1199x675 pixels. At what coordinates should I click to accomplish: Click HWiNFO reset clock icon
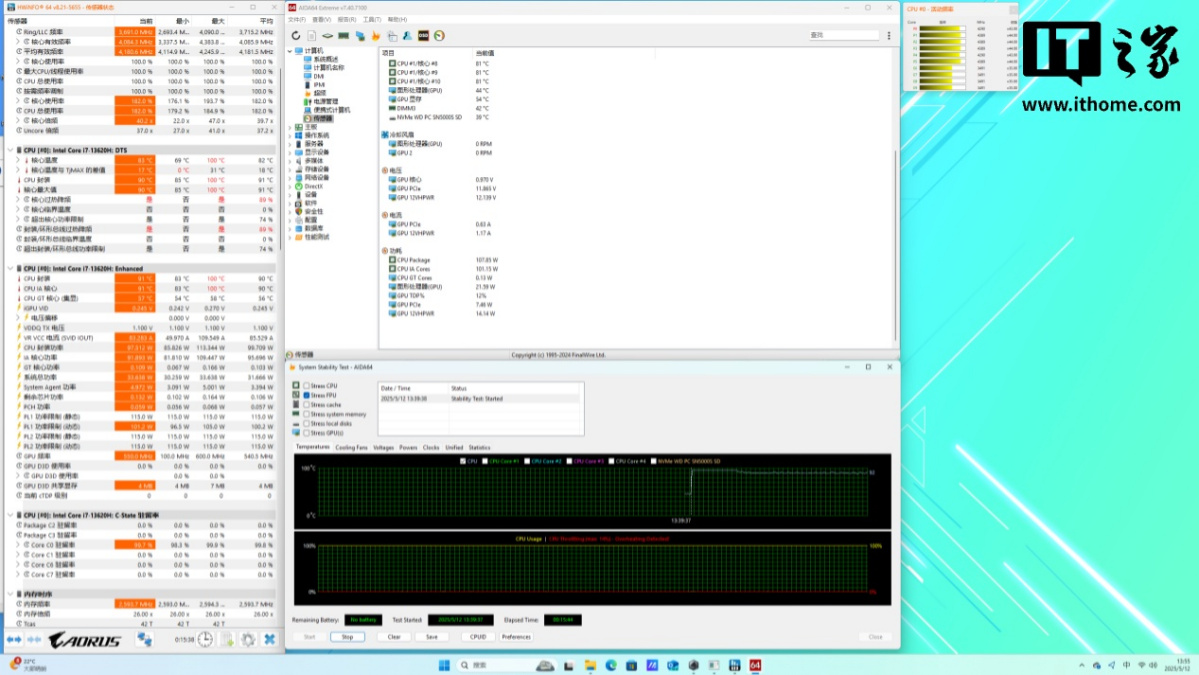click(x=204, y=639)
